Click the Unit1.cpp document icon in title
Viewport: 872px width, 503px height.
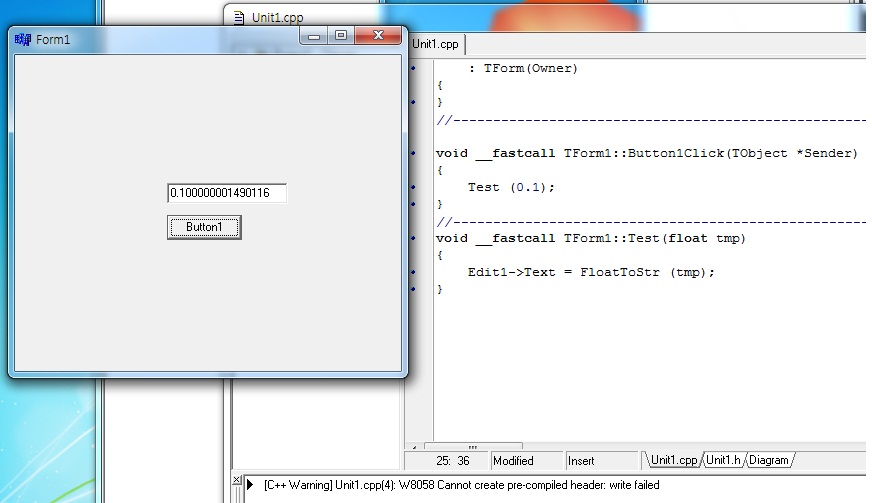point(239,17)
